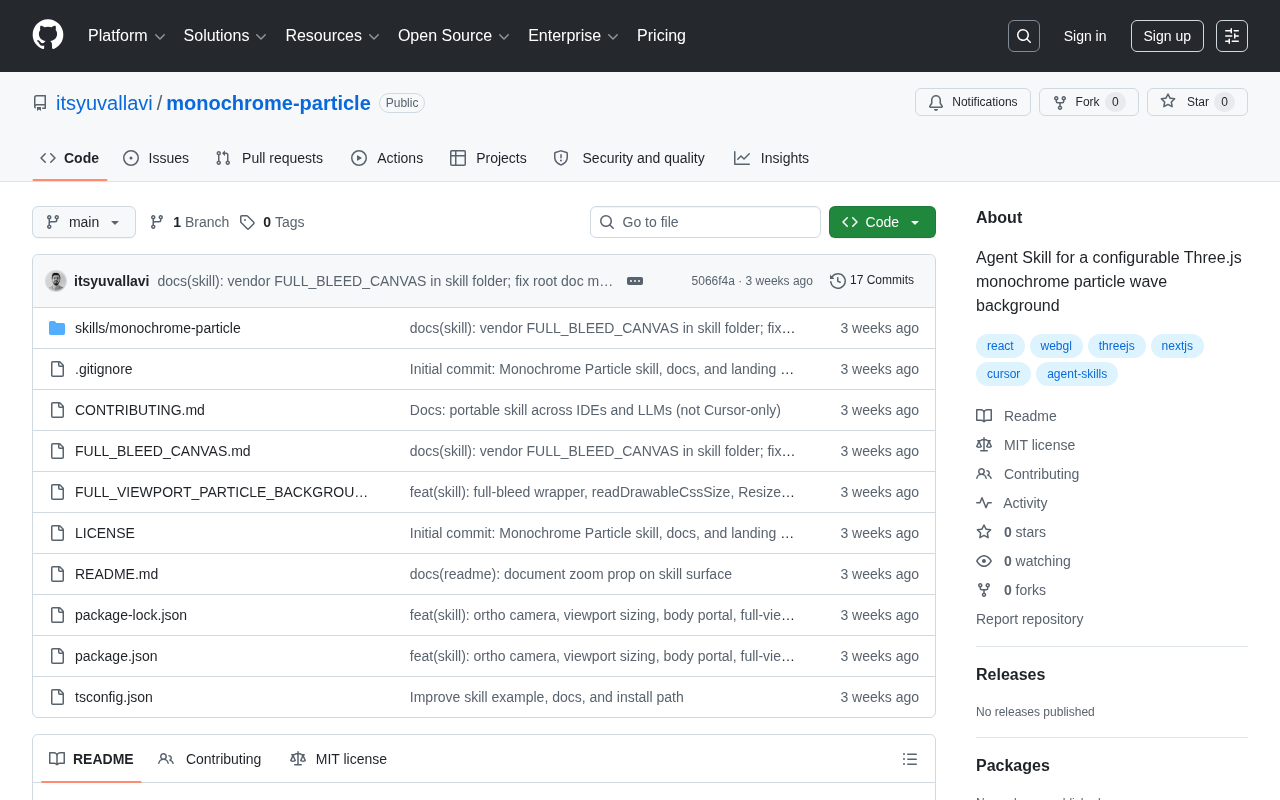Click the fork icon beside 0 forks

984,590
